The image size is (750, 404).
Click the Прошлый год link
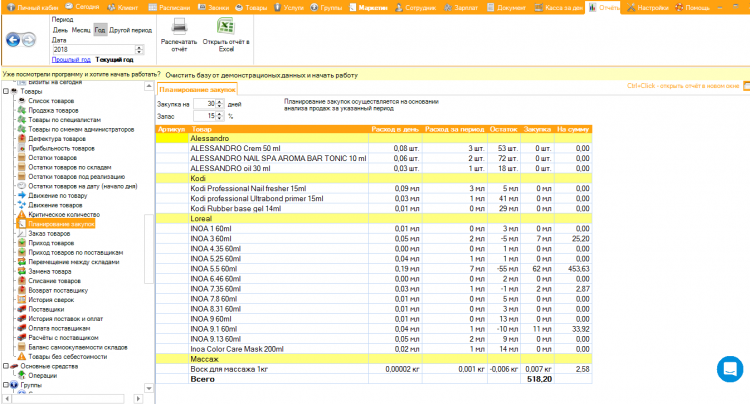pos(71,60)
